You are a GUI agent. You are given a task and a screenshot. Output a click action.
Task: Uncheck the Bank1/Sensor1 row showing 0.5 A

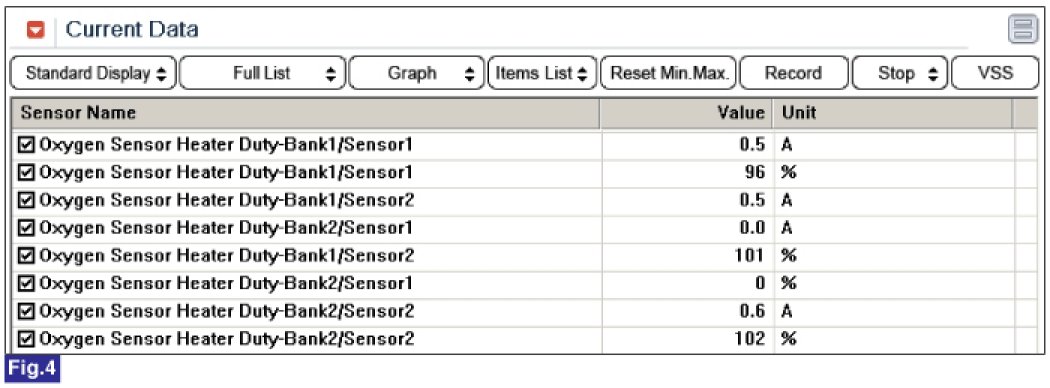pyautogui.click(x=27, y=145)
